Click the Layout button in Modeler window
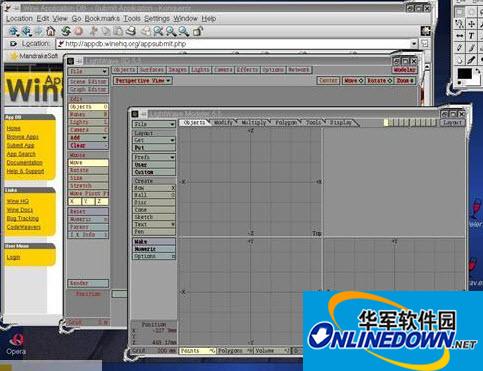 (x=452, y=123)
